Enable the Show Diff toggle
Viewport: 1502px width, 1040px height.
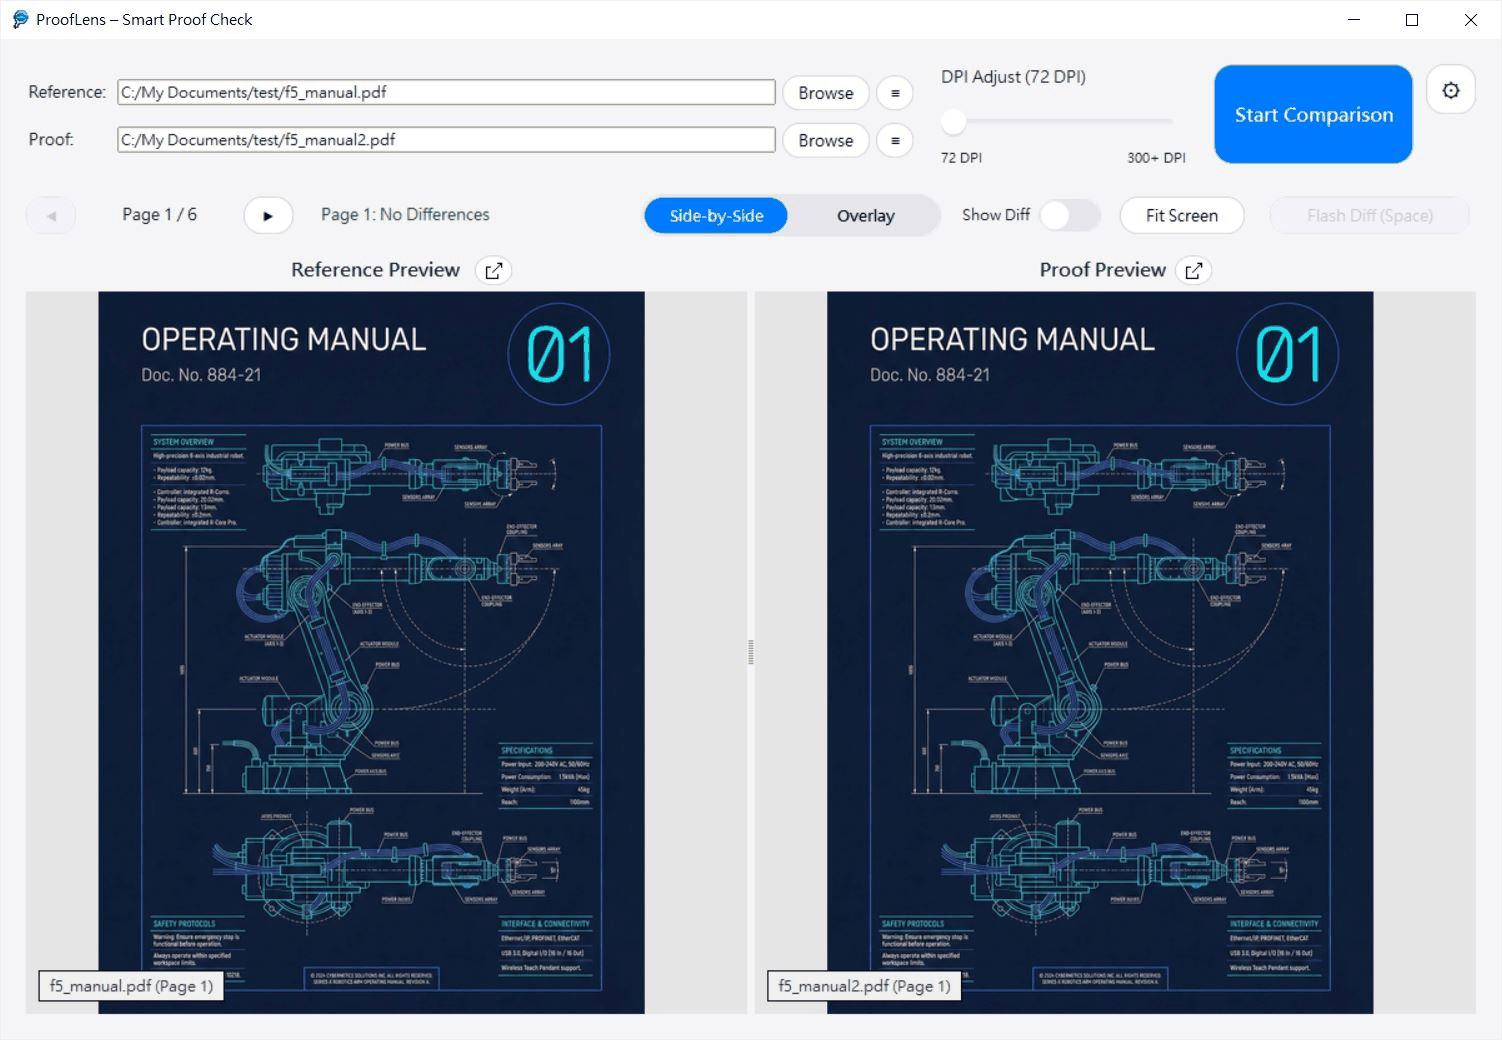click(x=1070, y=215)
